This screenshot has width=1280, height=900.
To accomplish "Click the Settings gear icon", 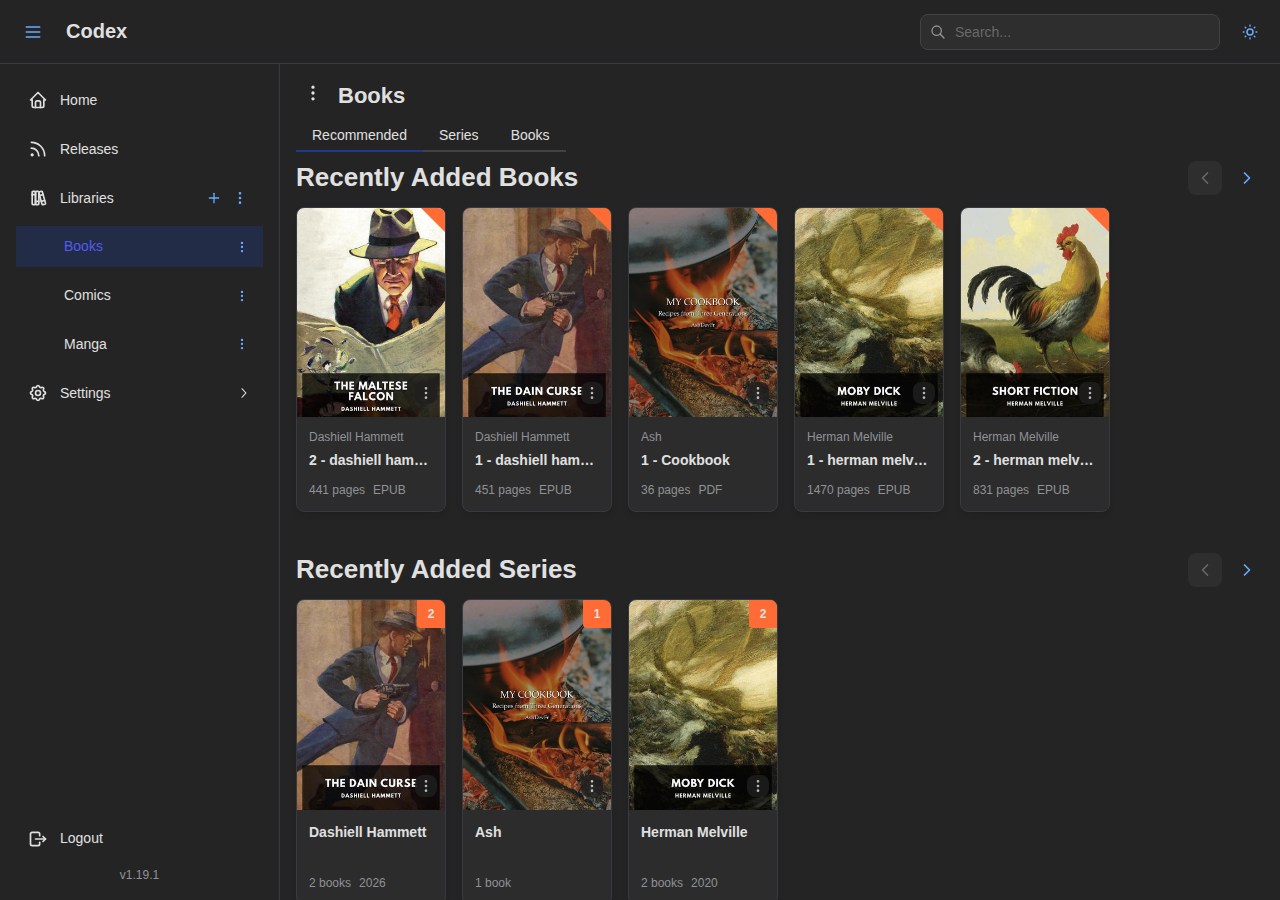I will 38,393.
